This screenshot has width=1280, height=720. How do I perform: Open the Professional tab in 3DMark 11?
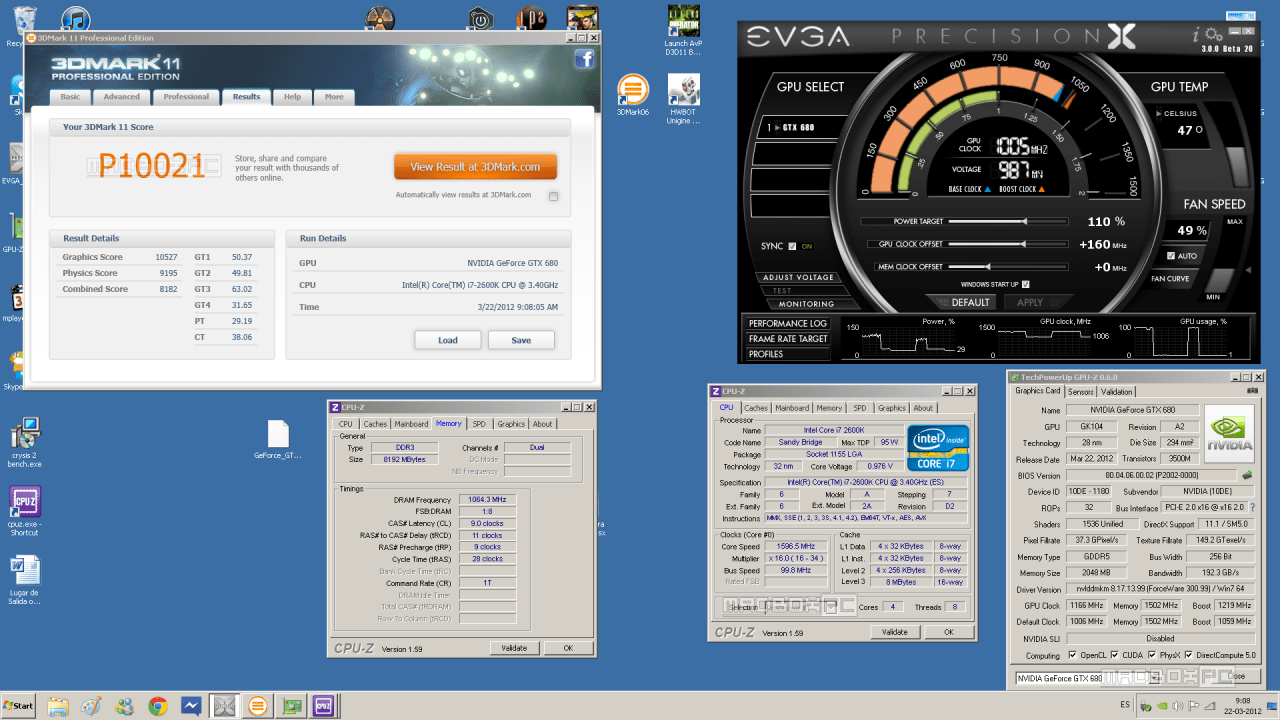187,97
